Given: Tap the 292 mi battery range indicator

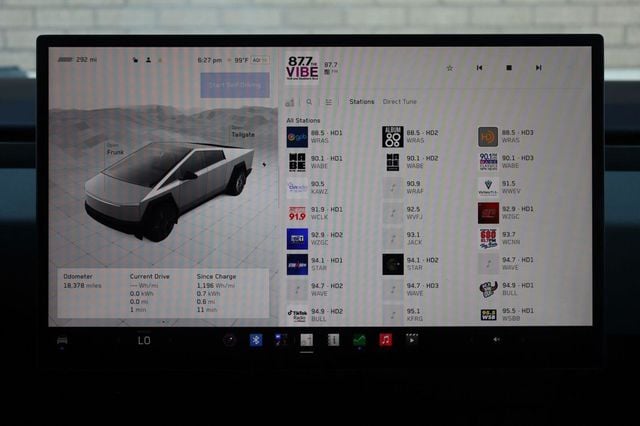Looking at the screenshot, I should click(x=77, y=60).
